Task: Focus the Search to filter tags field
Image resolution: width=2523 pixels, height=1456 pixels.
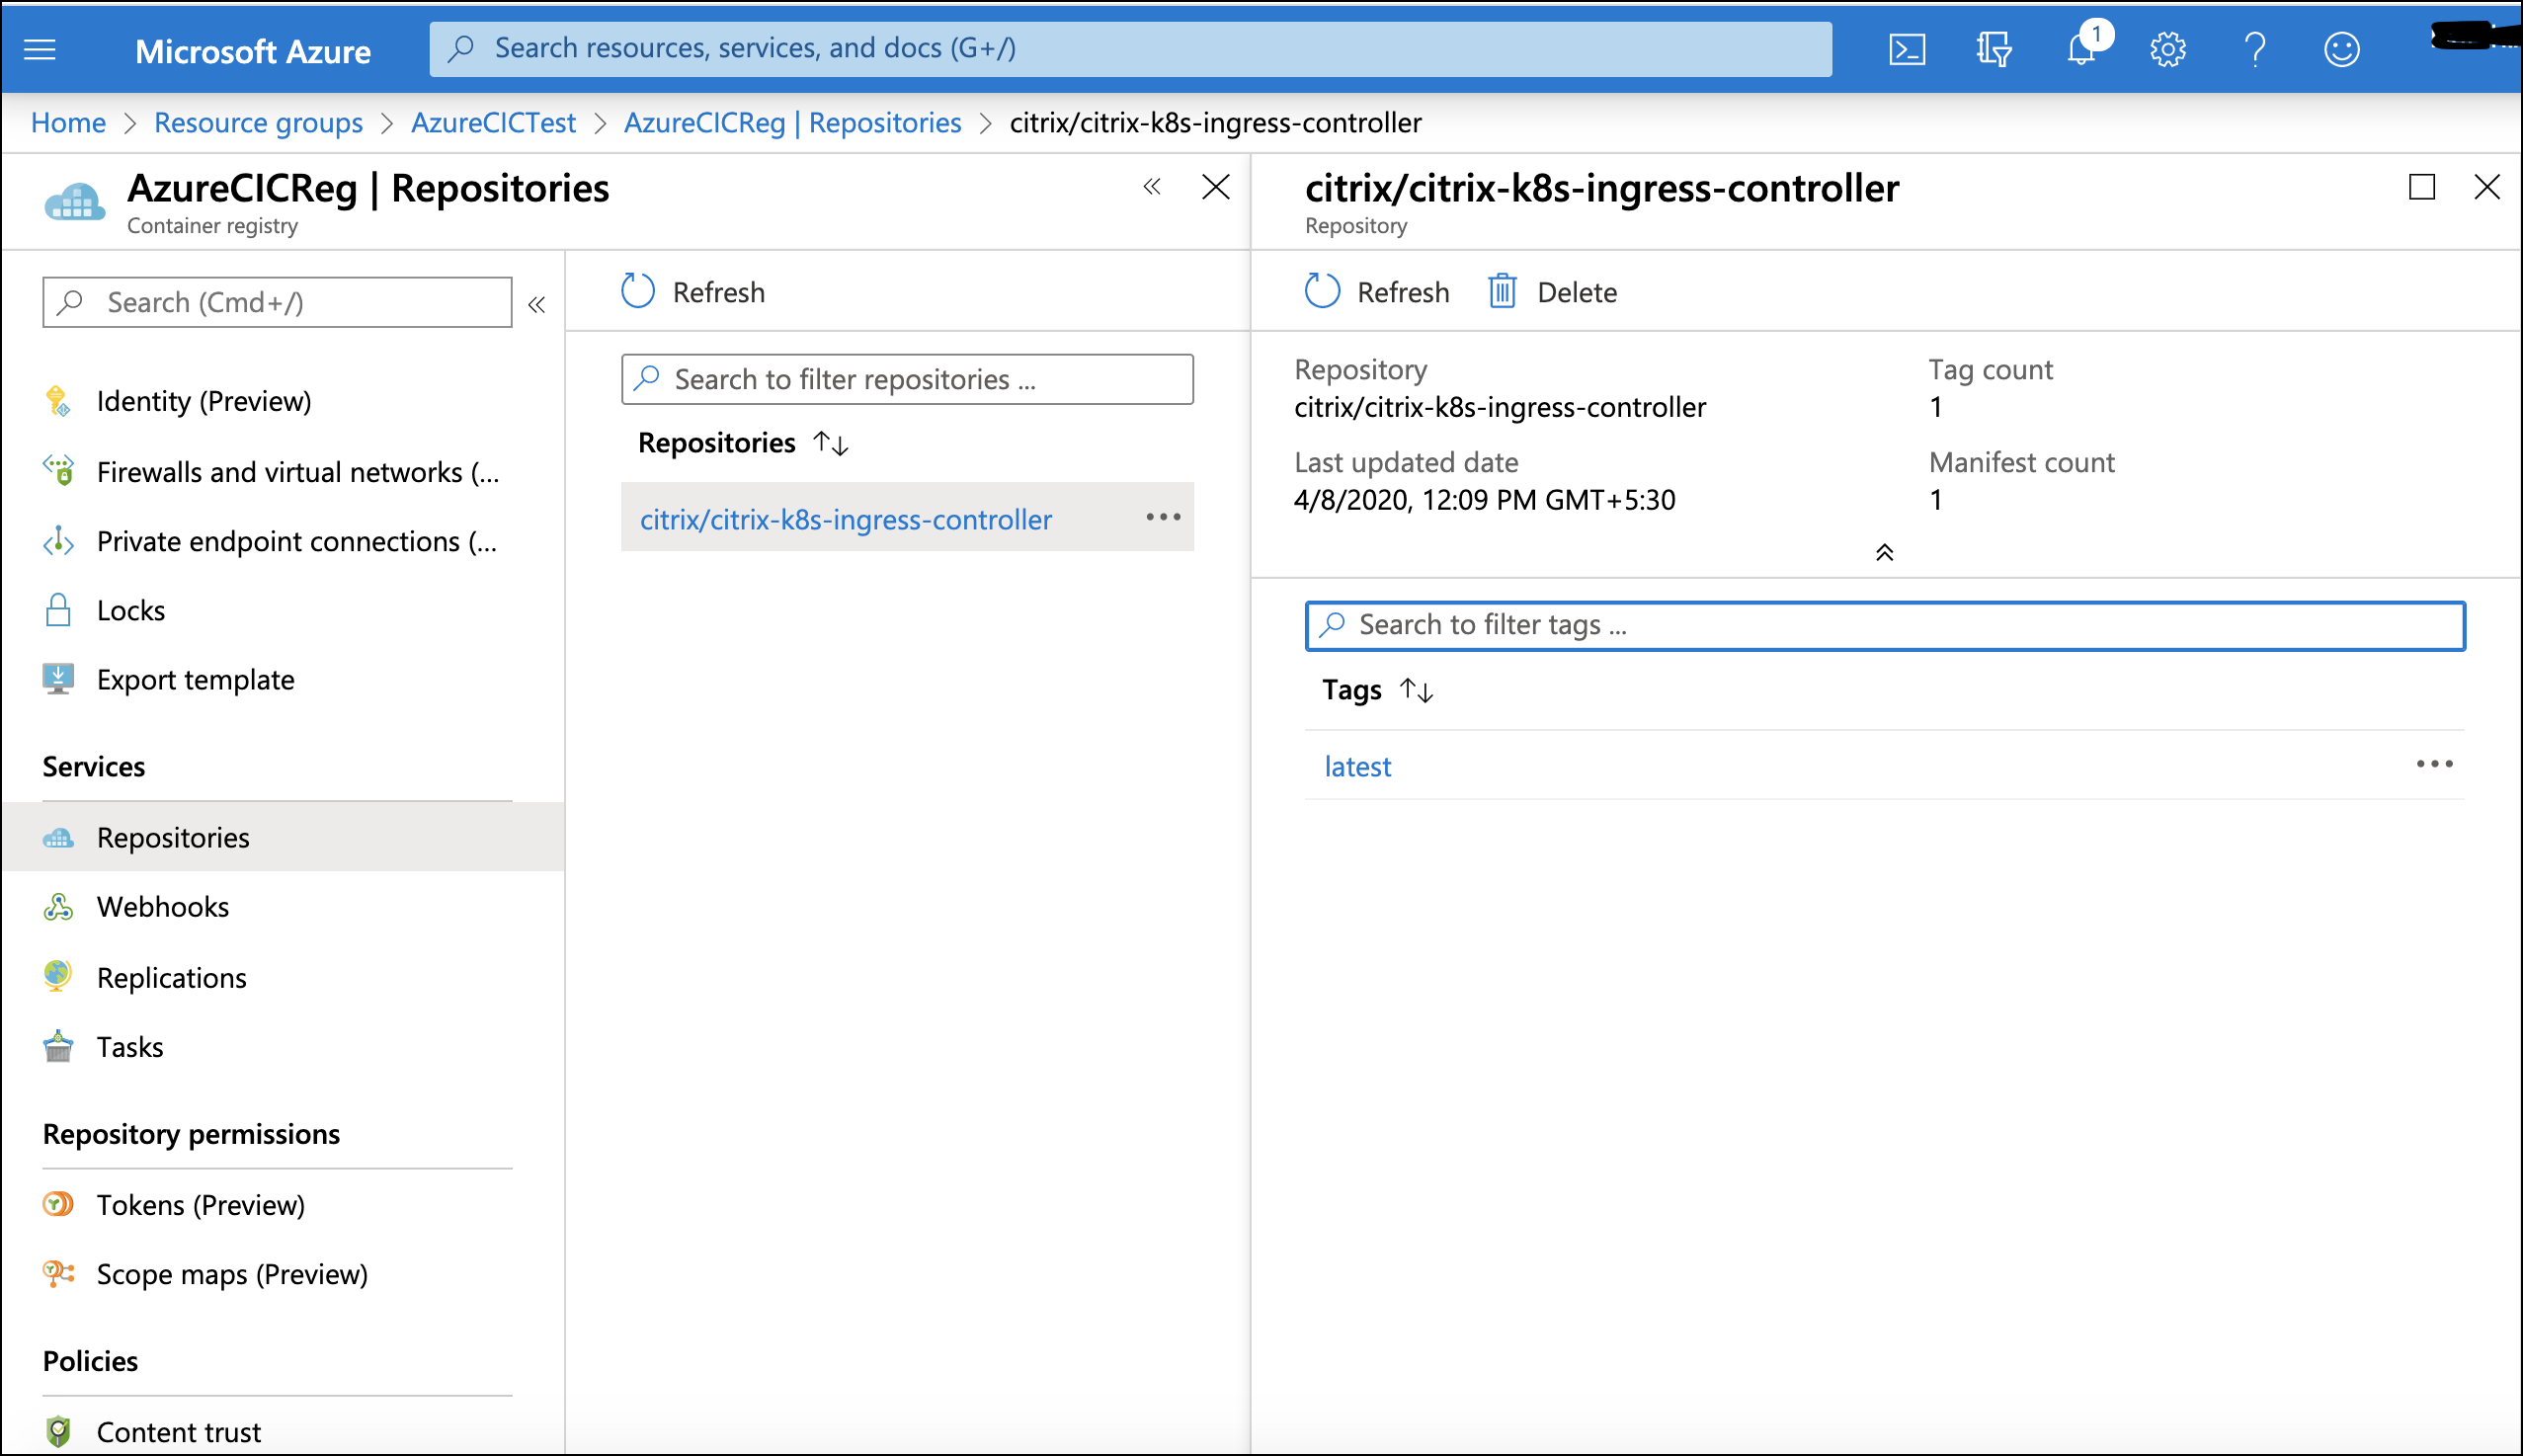Action: (1884, 625)
